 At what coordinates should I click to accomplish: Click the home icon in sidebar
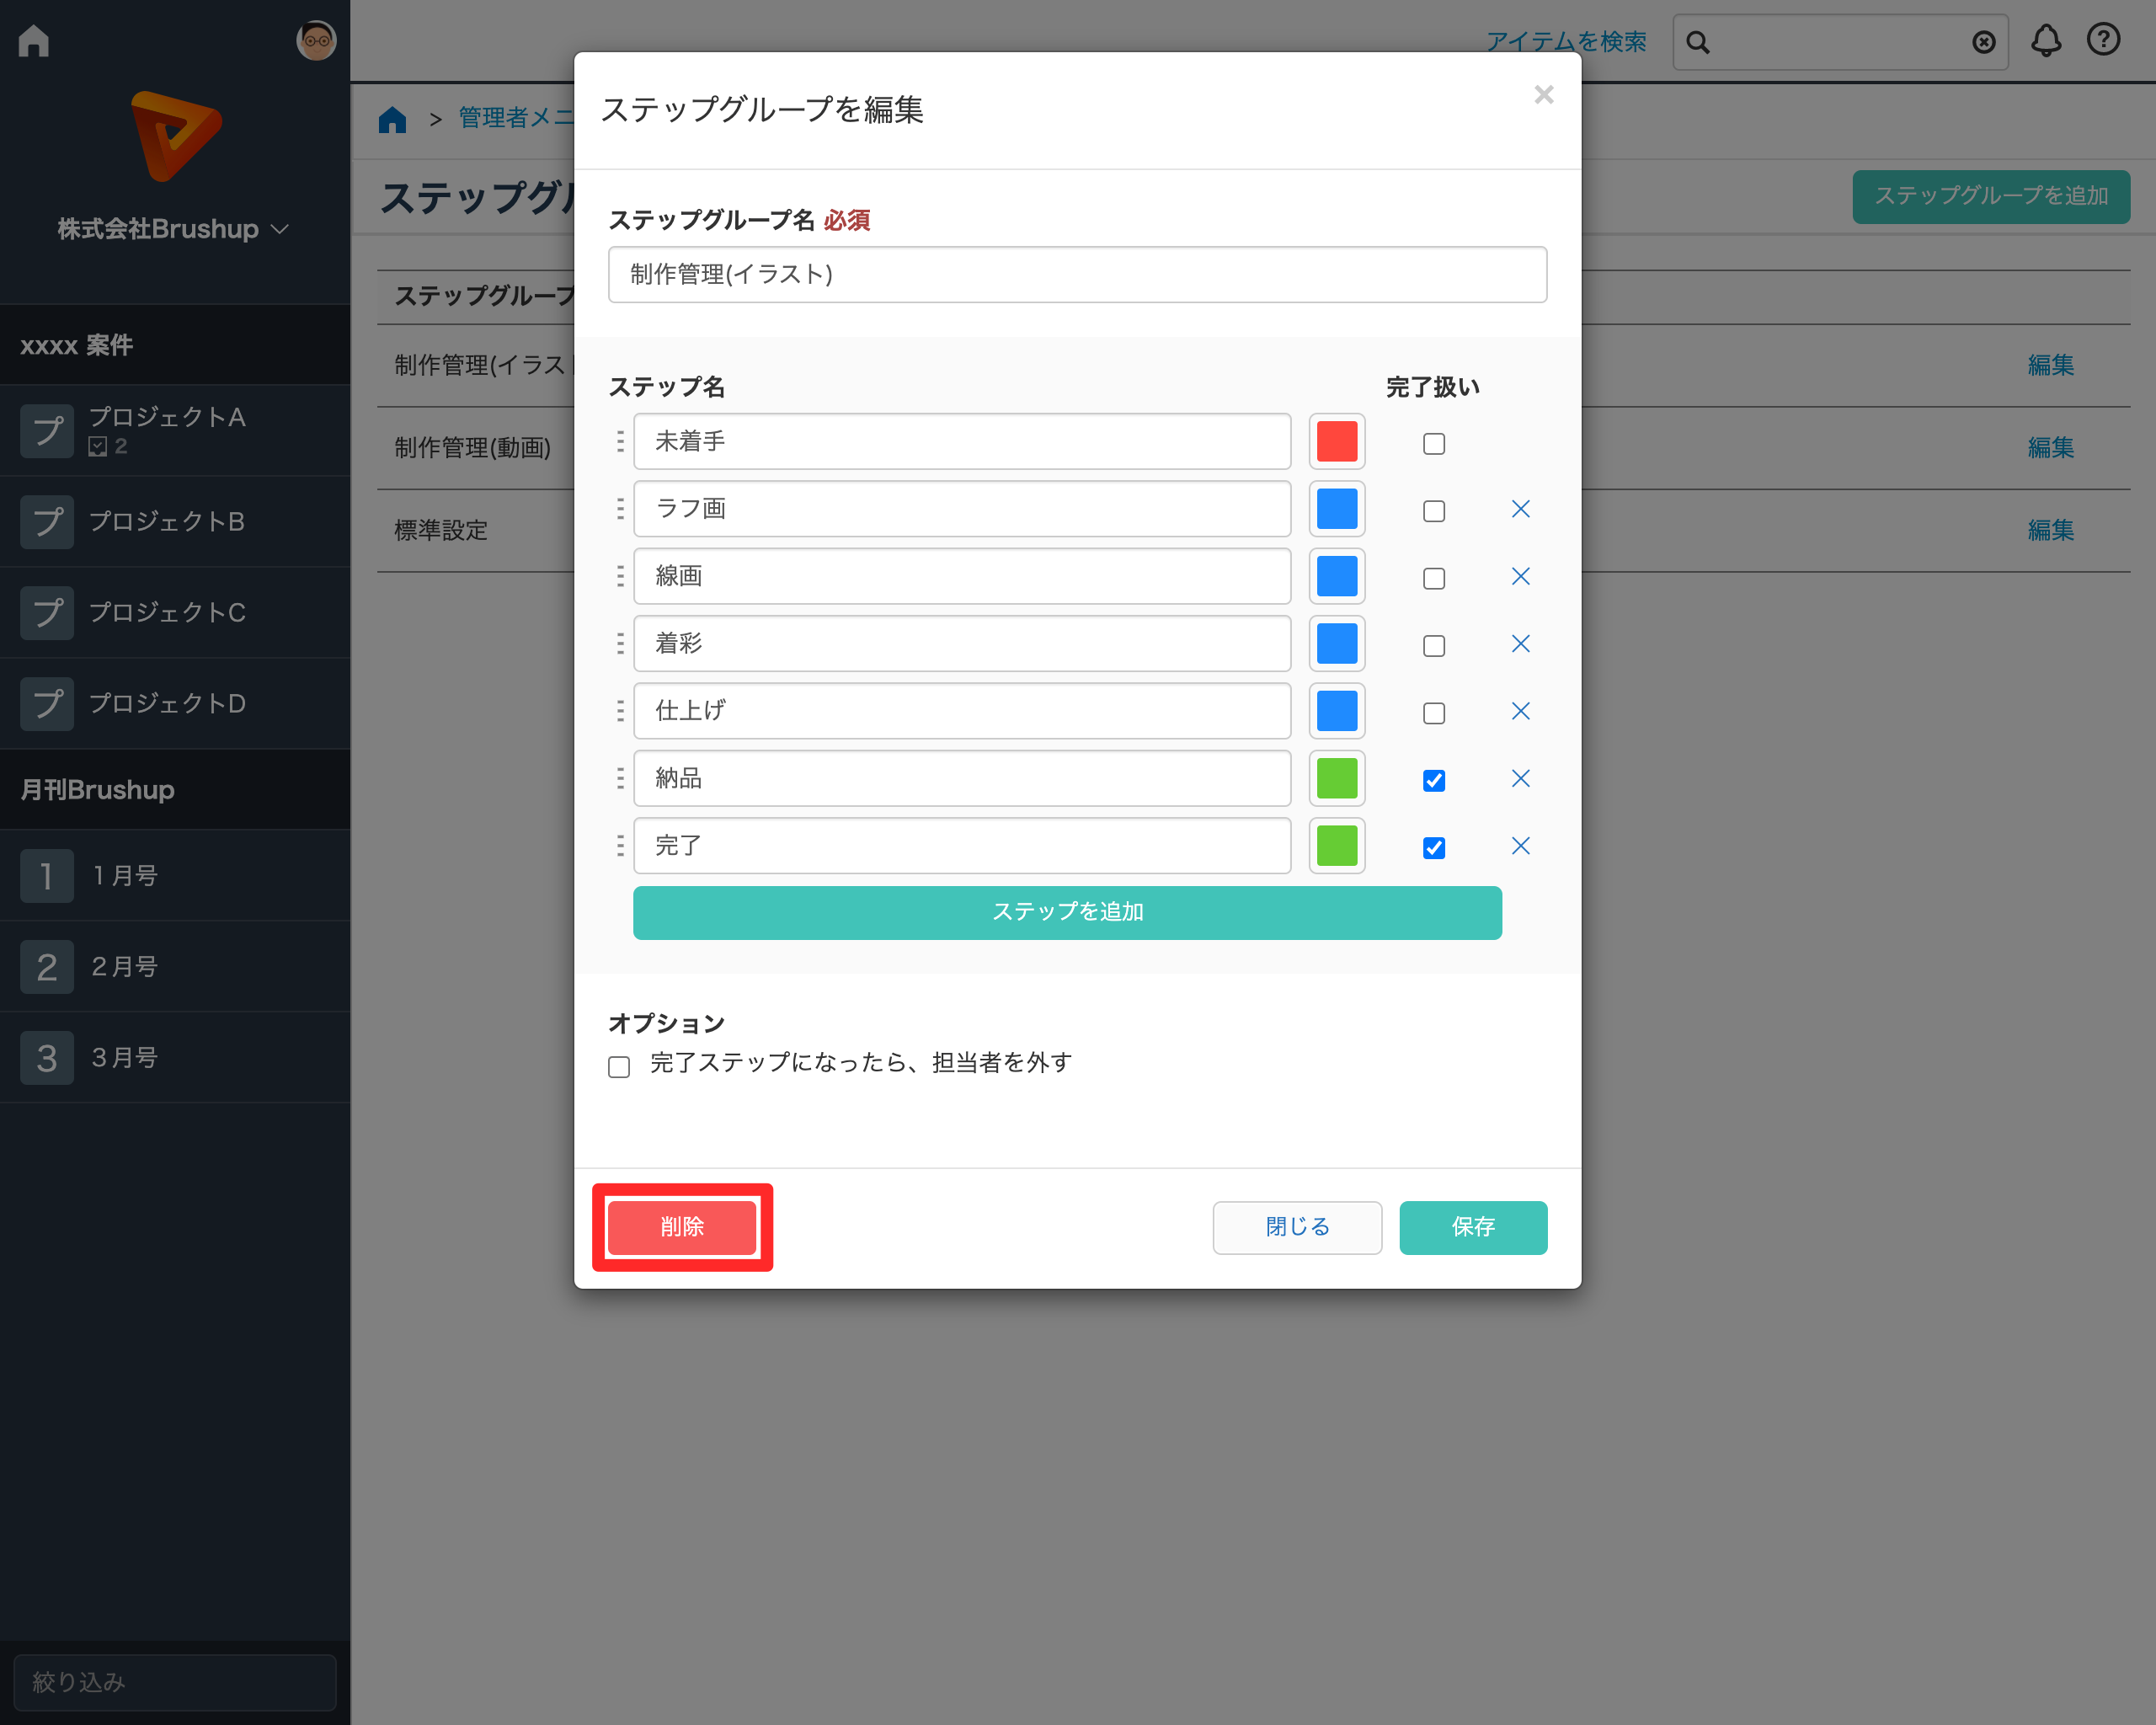(34, 41)
